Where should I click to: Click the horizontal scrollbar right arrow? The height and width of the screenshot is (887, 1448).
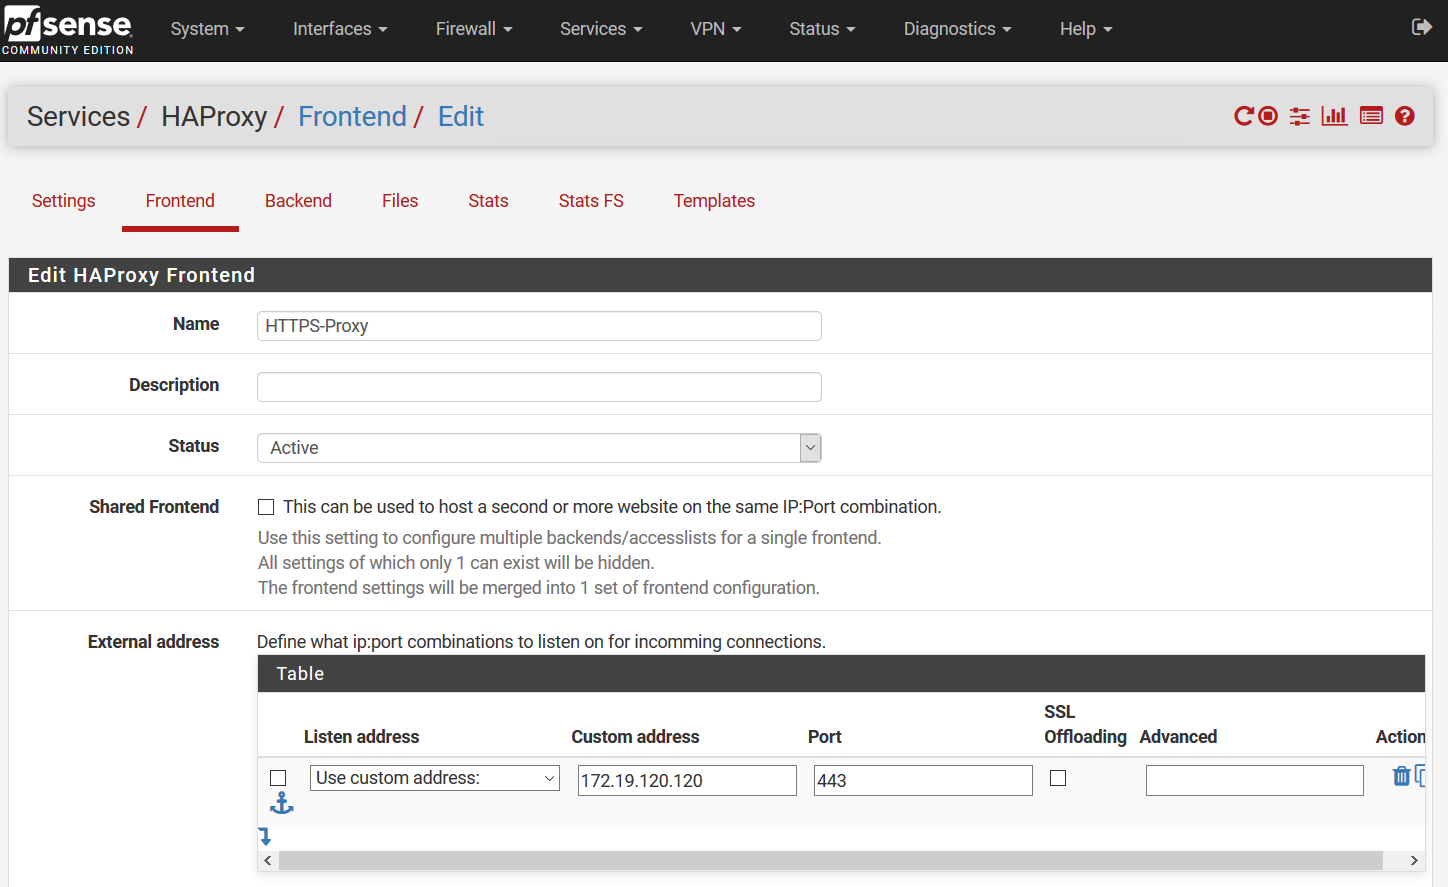pos(1413,860)
